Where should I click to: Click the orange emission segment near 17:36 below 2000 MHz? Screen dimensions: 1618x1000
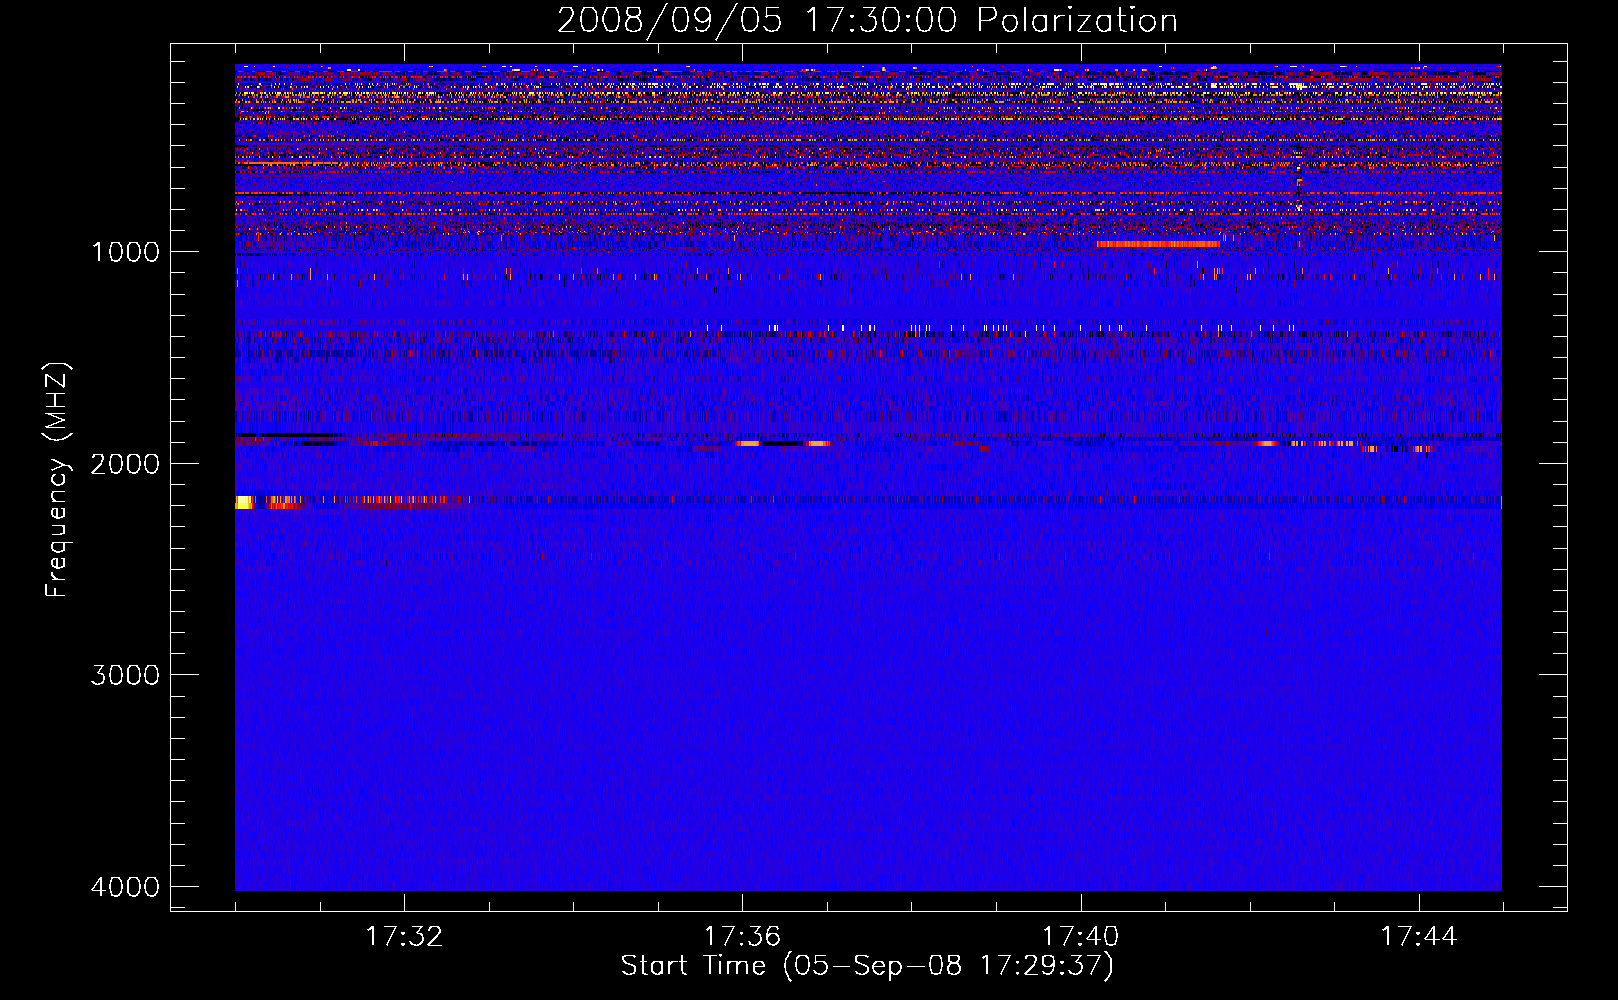748,443
